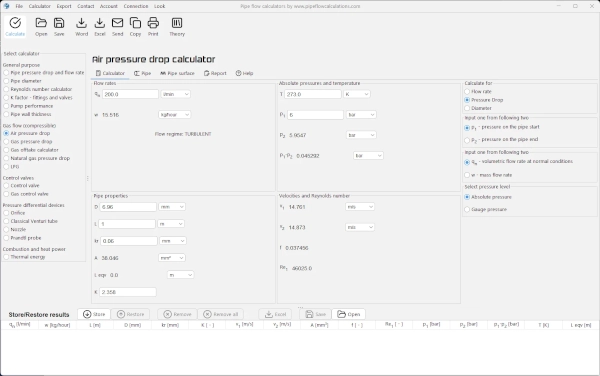The width and height of the screenshot is (600, 376).
Task: Open the p2 pressure unit dropdown
Action: (x=361, y=135)
